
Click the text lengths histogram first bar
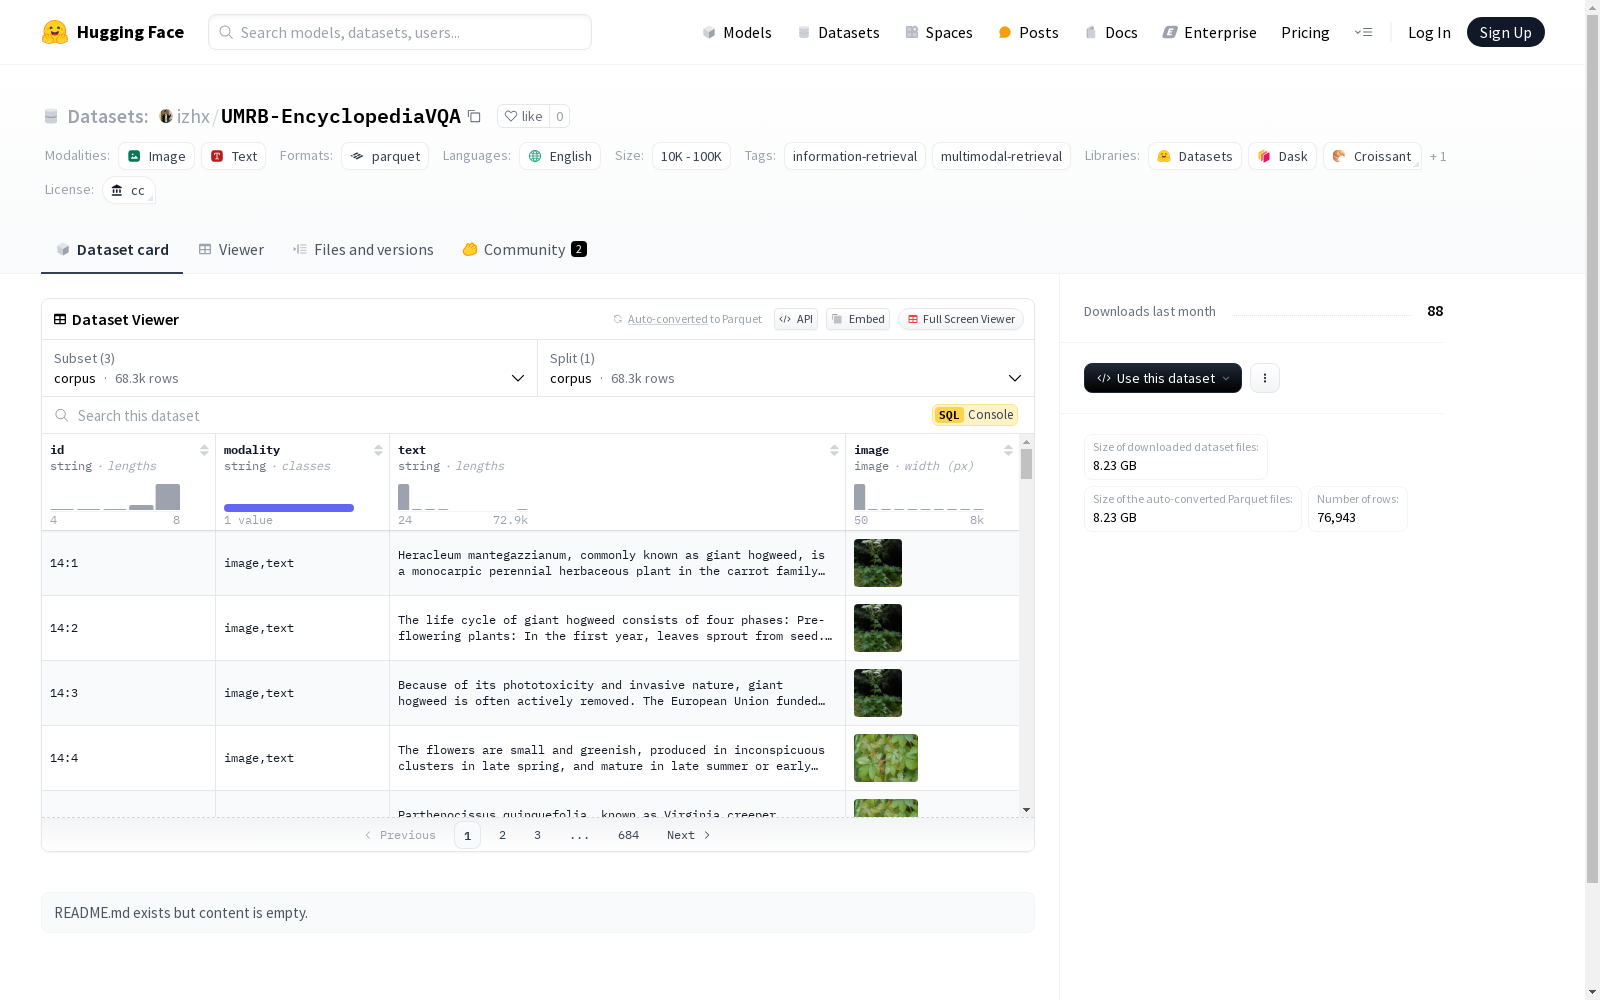(404, 497)
